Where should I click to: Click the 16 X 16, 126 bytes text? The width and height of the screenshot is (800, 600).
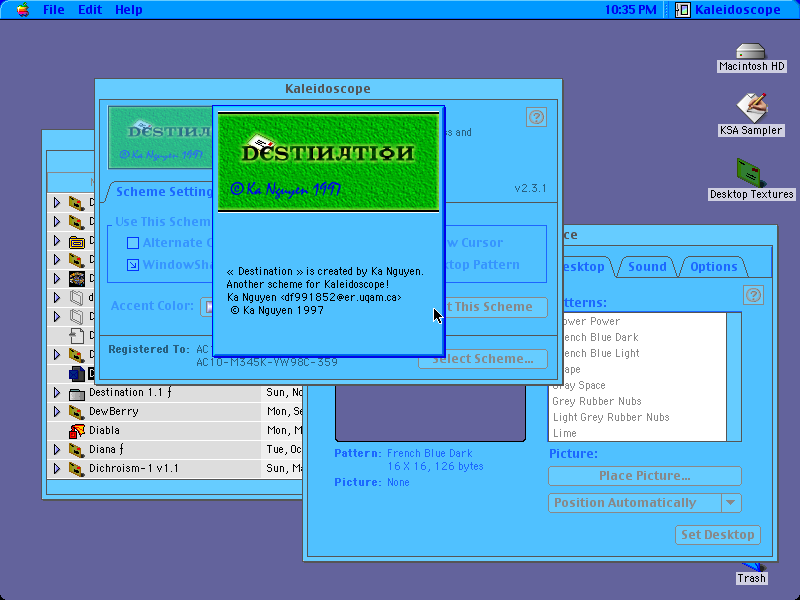435,466
